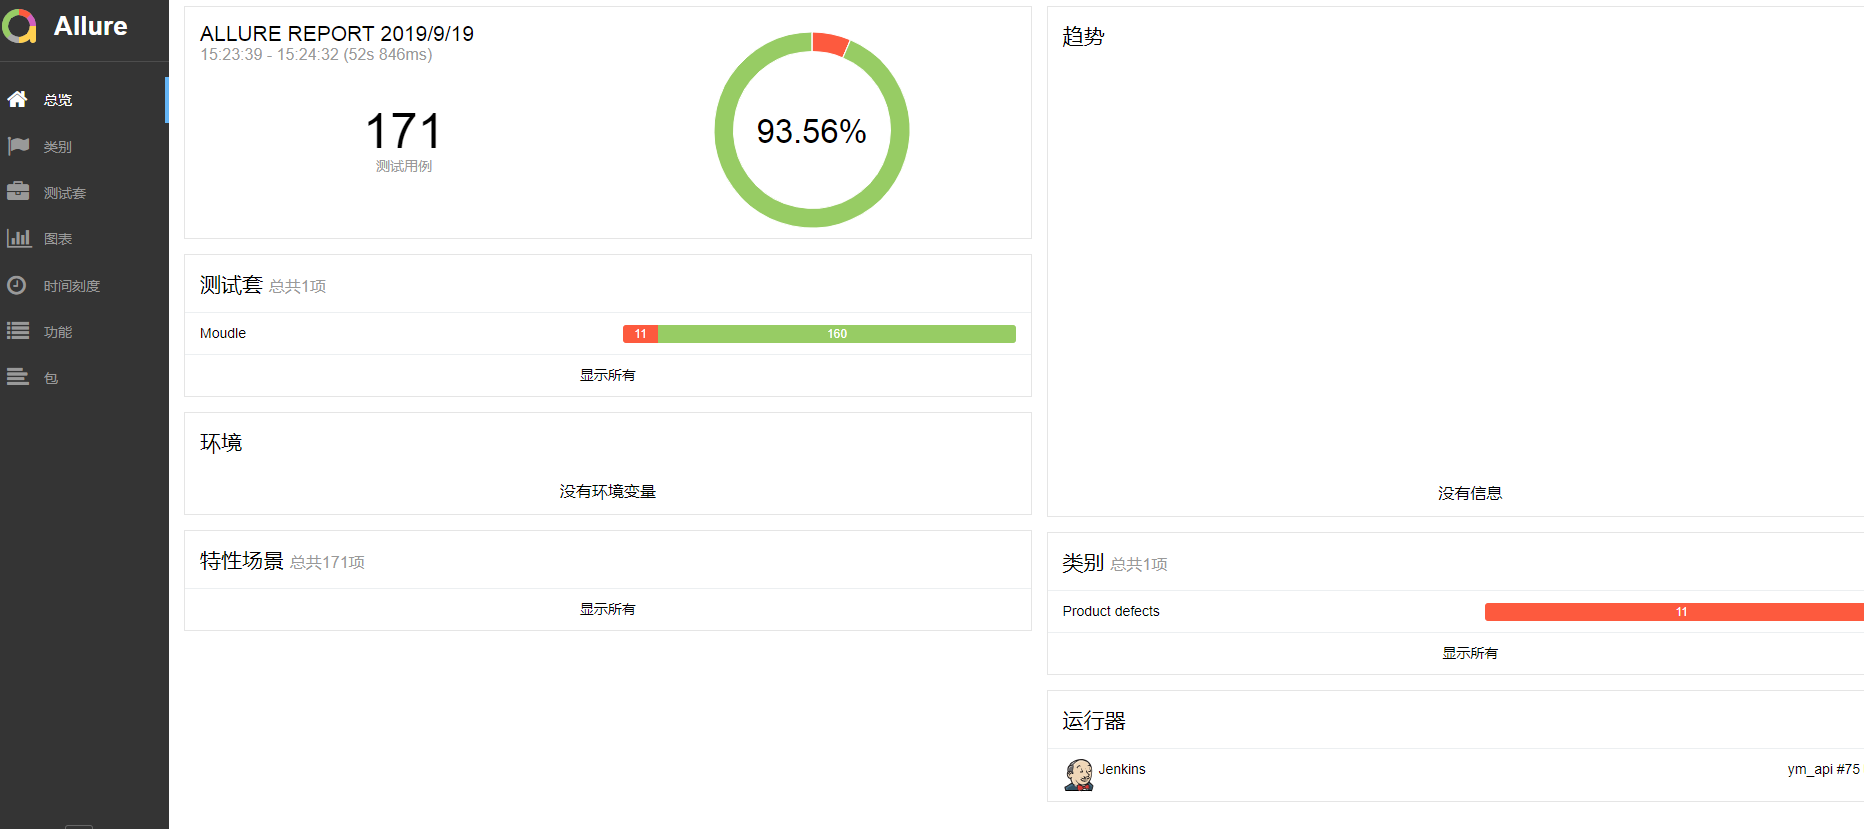Open the 总览 (Overview) home icon
Viewport: 1864px width, 829px height.
click(x=18, y=99)
